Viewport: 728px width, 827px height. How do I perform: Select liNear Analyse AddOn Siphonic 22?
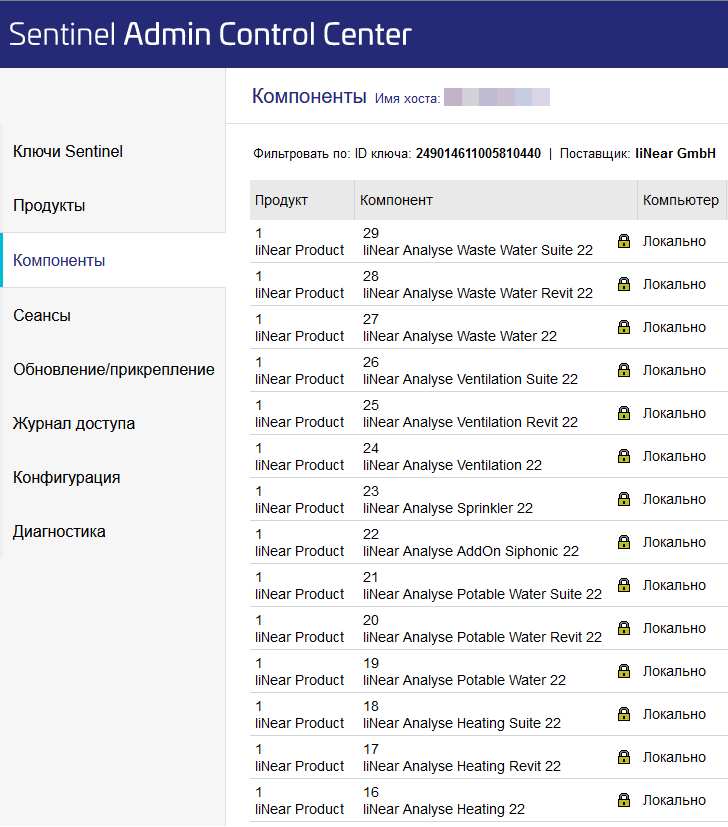(x=471, y=551)
